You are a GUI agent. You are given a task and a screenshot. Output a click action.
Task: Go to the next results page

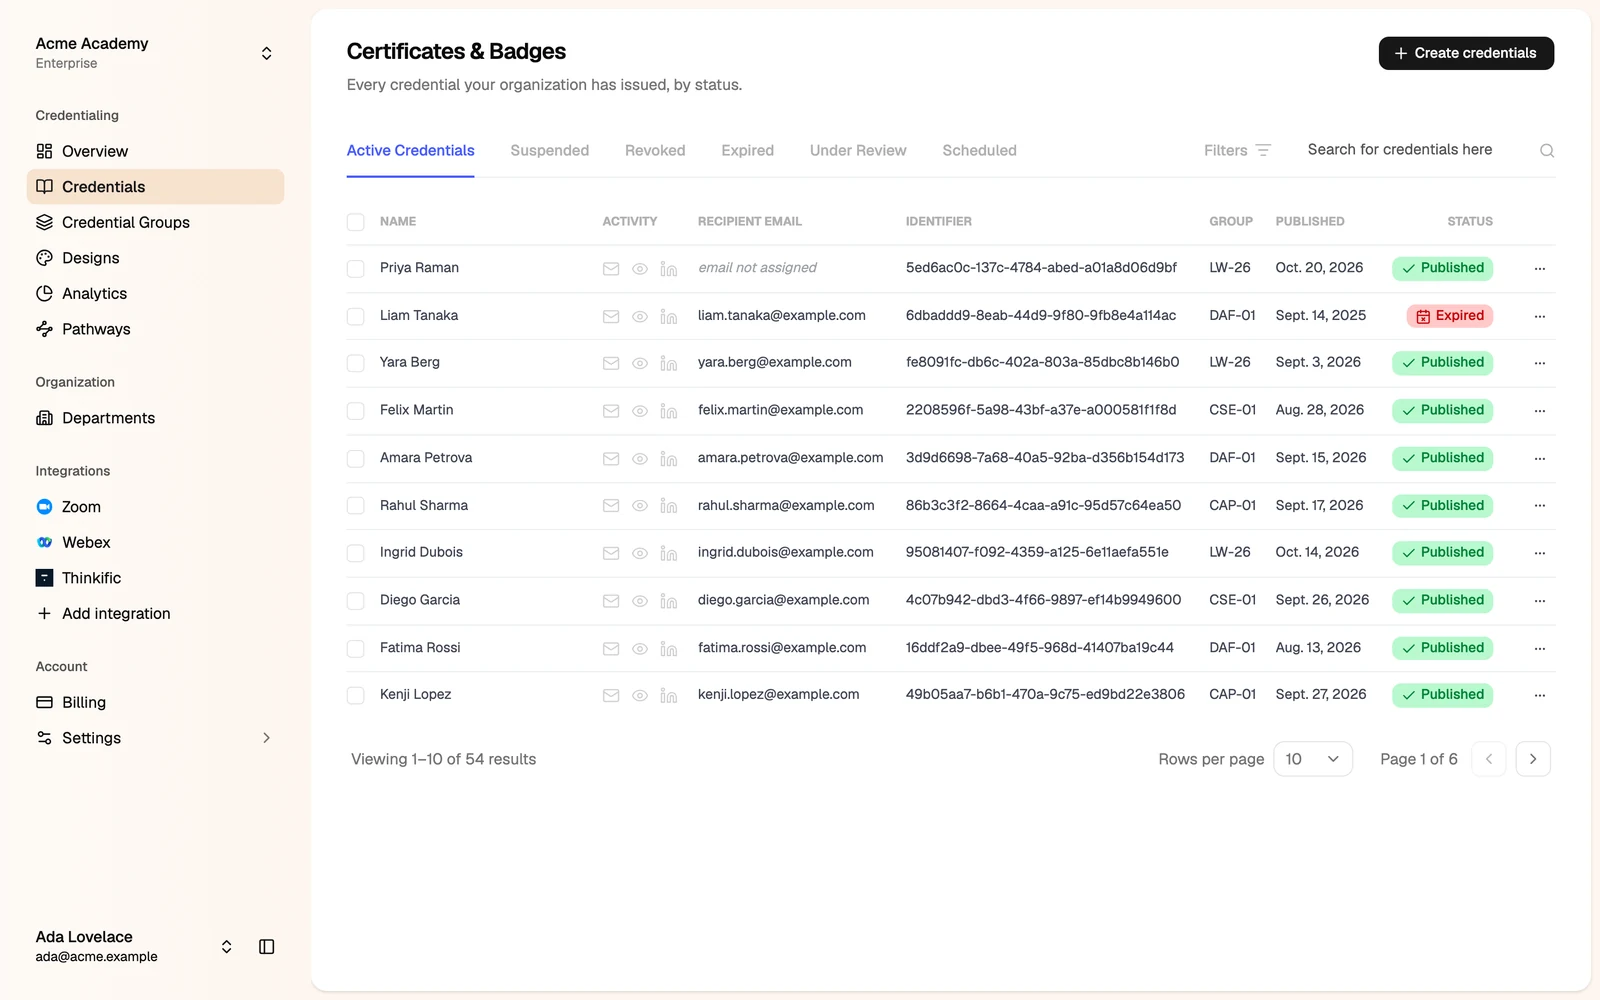coord(1533,759)
